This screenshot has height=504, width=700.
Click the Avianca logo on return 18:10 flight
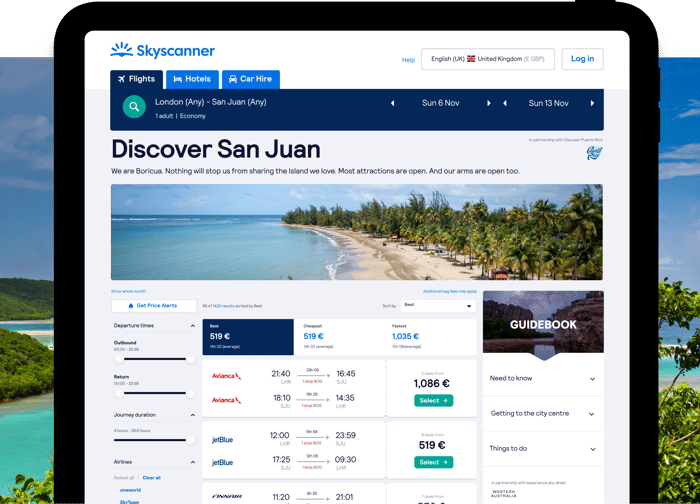coord(226,400)
